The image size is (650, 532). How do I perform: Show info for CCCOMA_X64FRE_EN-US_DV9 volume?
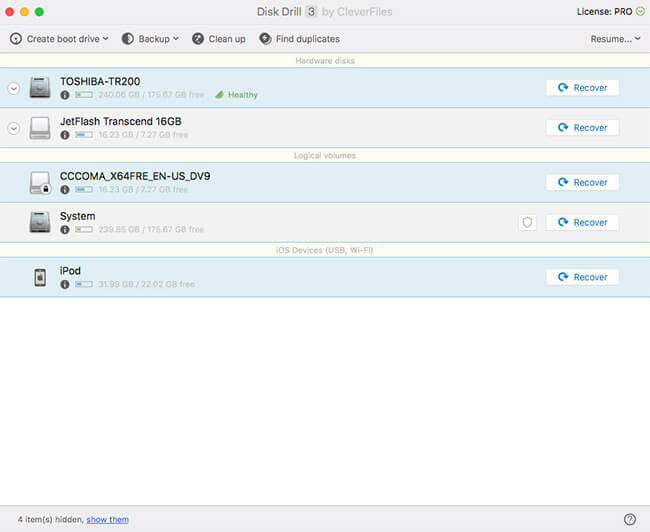click(x=65, y=189)
